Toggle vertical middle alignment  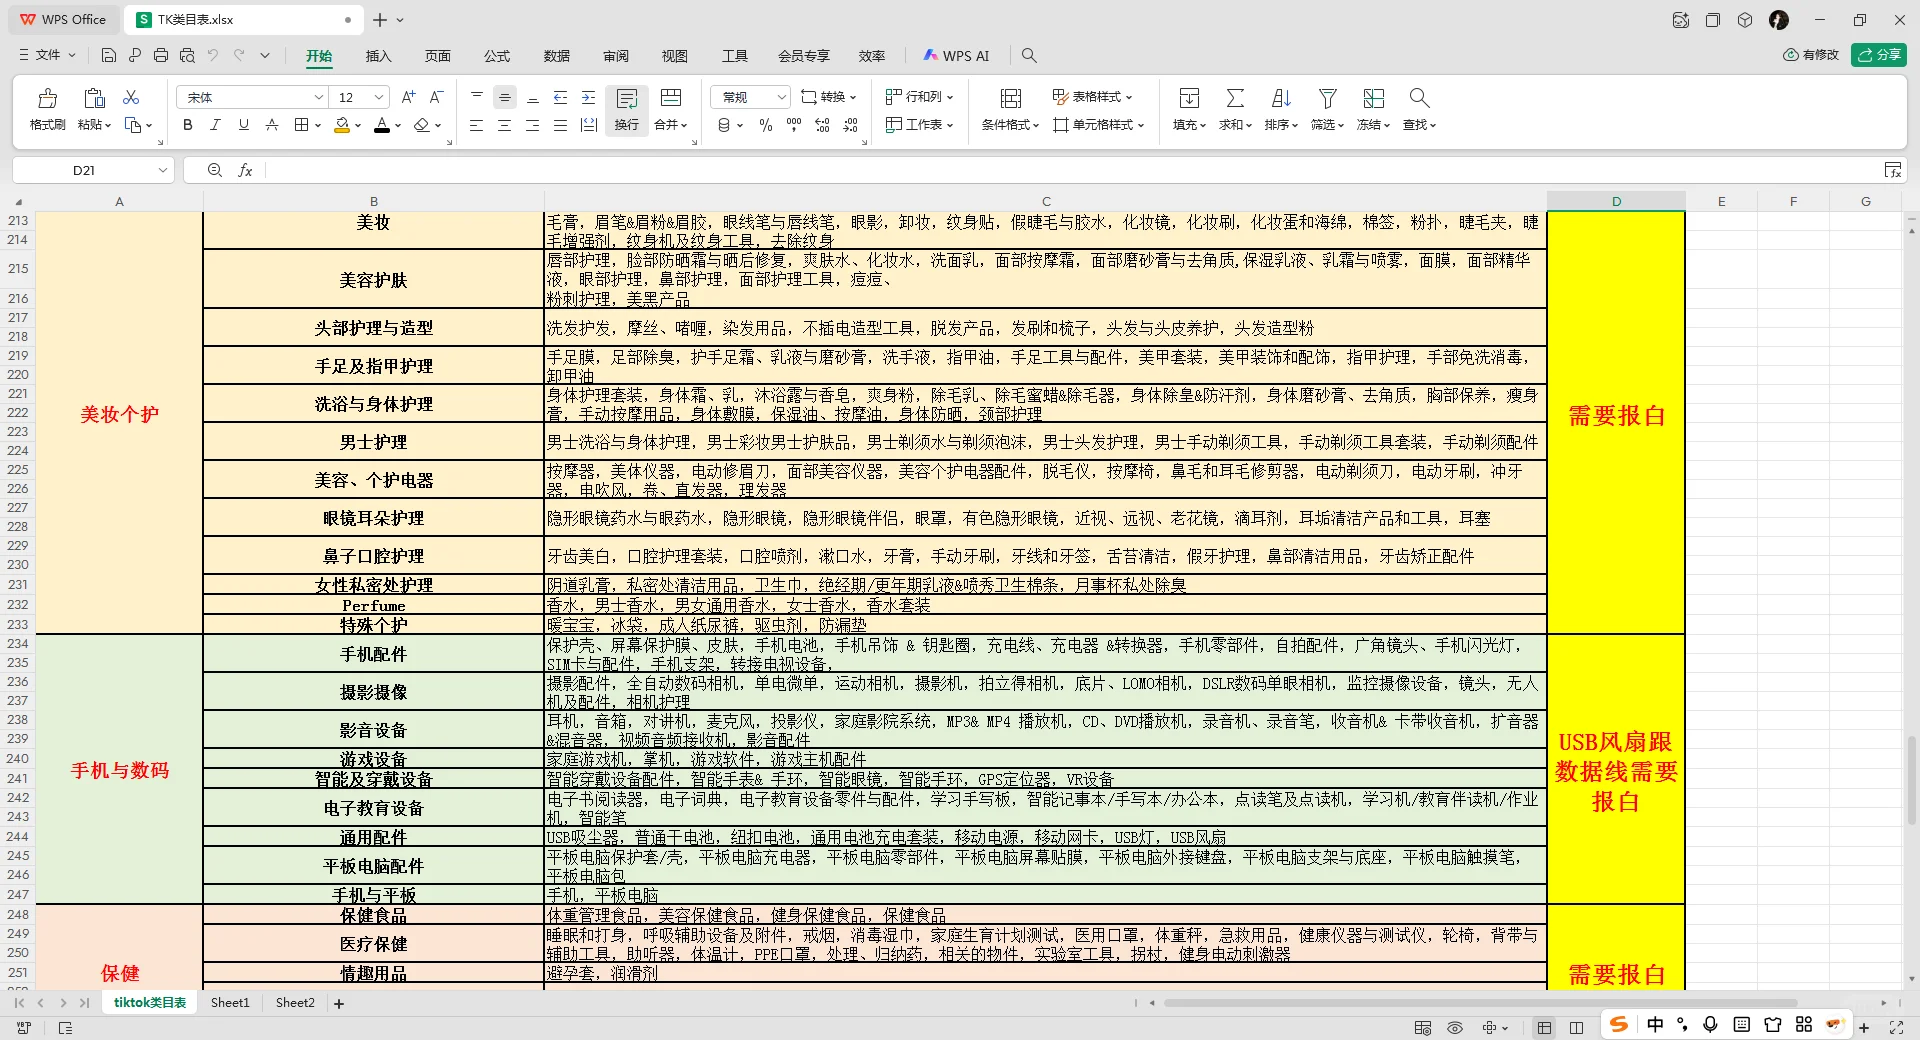pyautogui.click(x=505, y=97)
